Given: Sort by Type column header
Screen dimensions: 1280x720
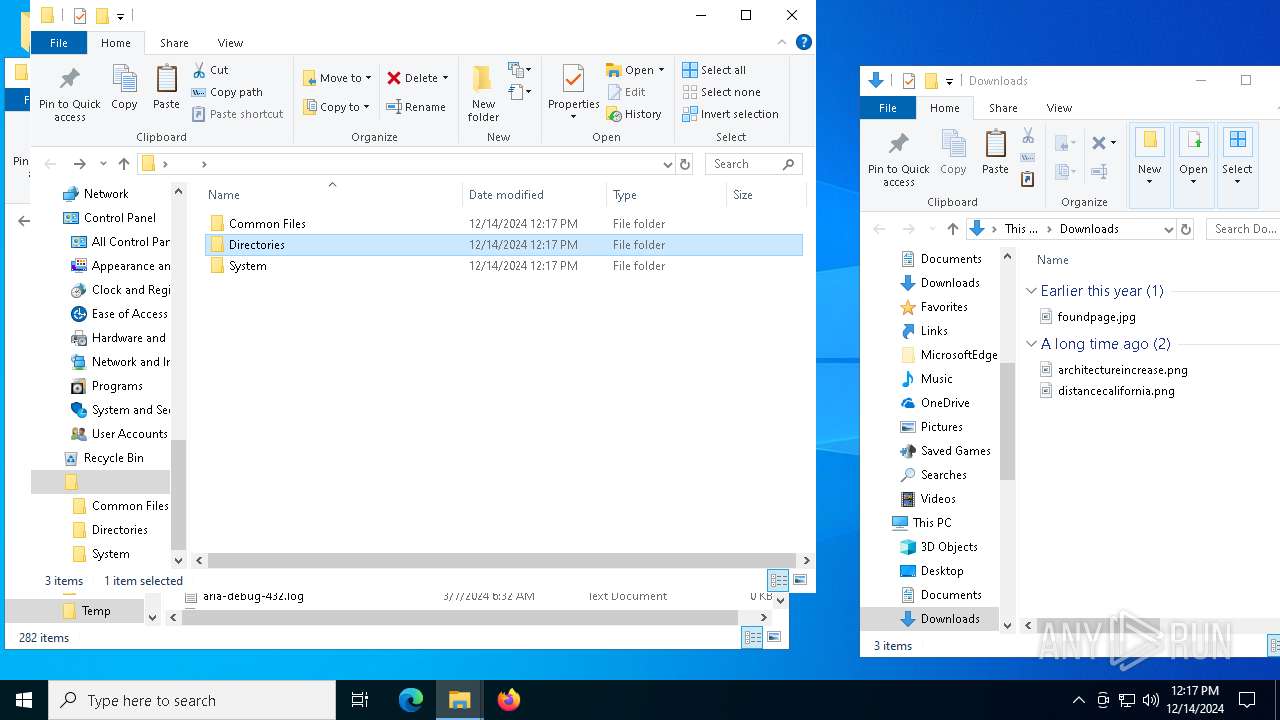Looking at the screenshot, I should coord(666,195).
